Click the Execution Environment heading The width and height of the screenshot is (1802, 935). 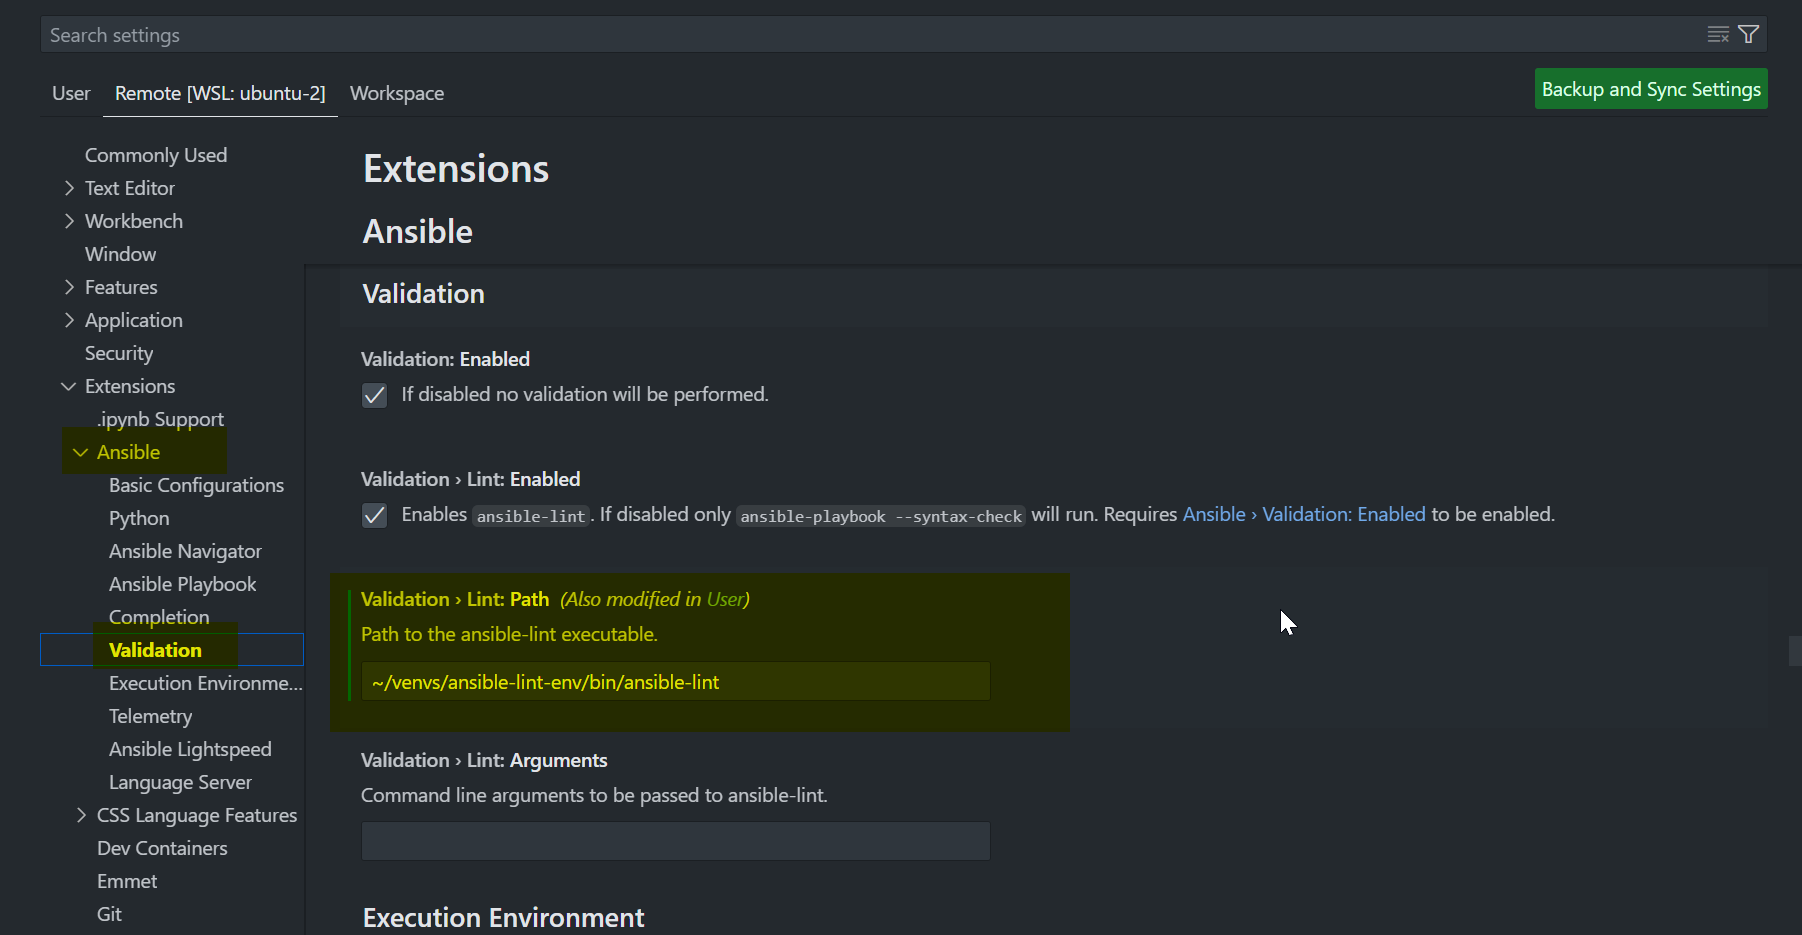point(503,917)
